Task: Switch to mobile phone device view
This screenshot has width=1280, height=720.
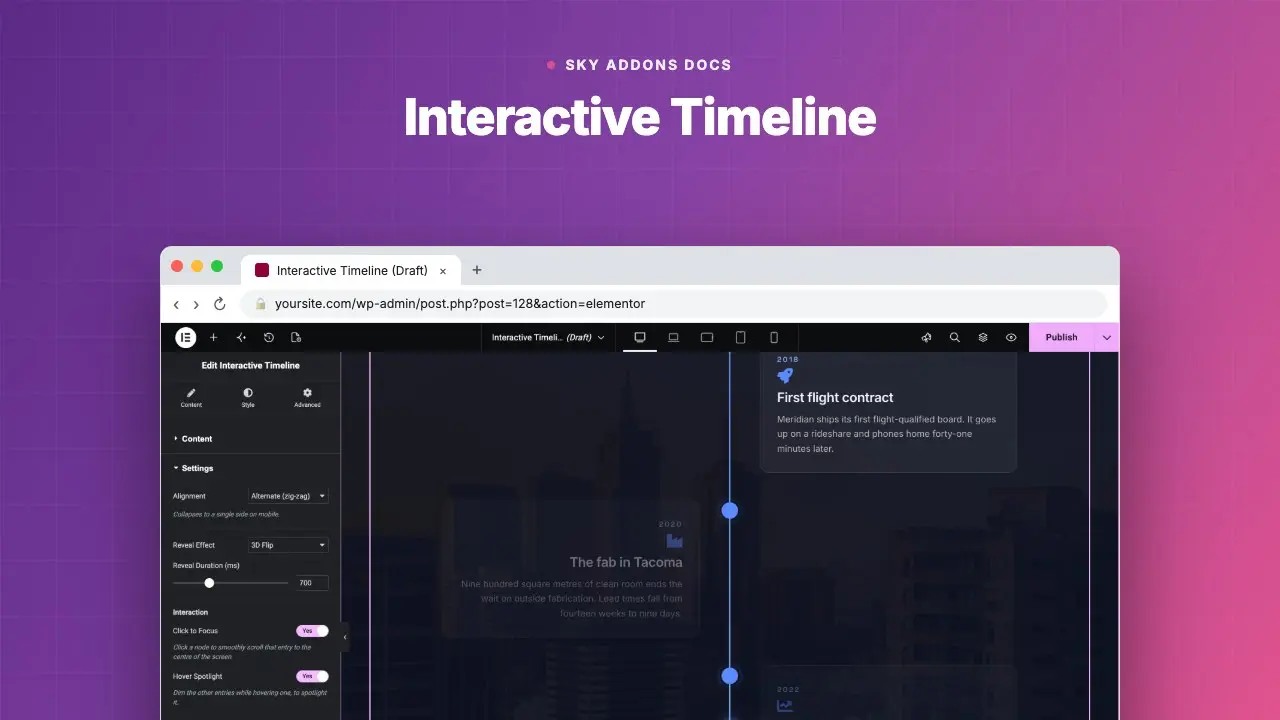Action: tap(773, 337)
